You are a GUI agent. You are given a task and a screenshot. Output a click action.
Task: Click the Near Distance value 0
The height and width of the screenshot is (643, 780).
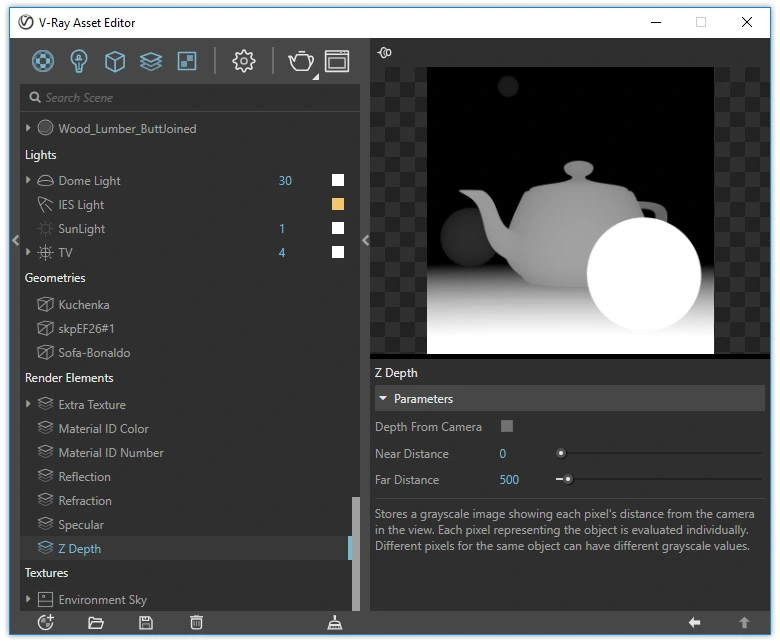pos(502,454)
